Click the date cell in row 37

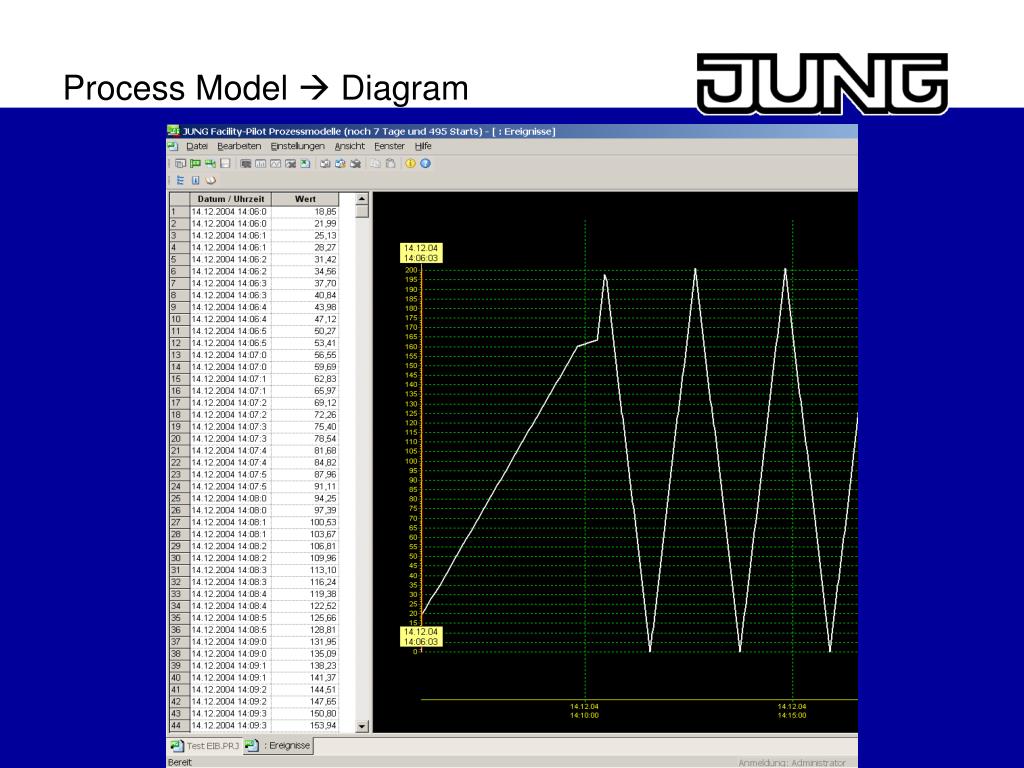tap(231, 642)
